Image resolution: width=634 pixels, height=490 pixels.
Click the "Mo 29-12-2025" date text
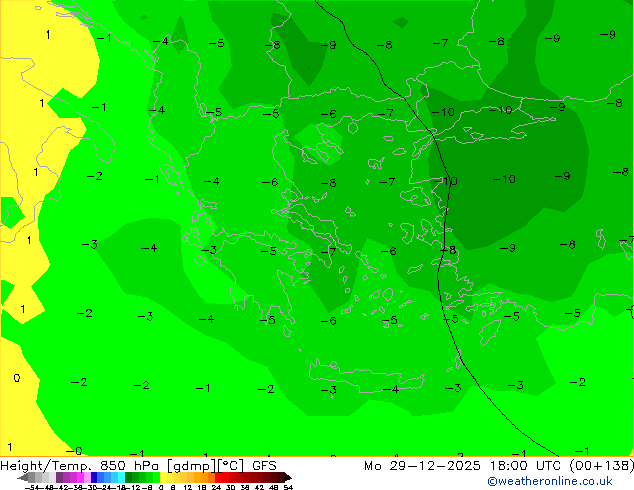pyautogui.click(x=422, y=466)
